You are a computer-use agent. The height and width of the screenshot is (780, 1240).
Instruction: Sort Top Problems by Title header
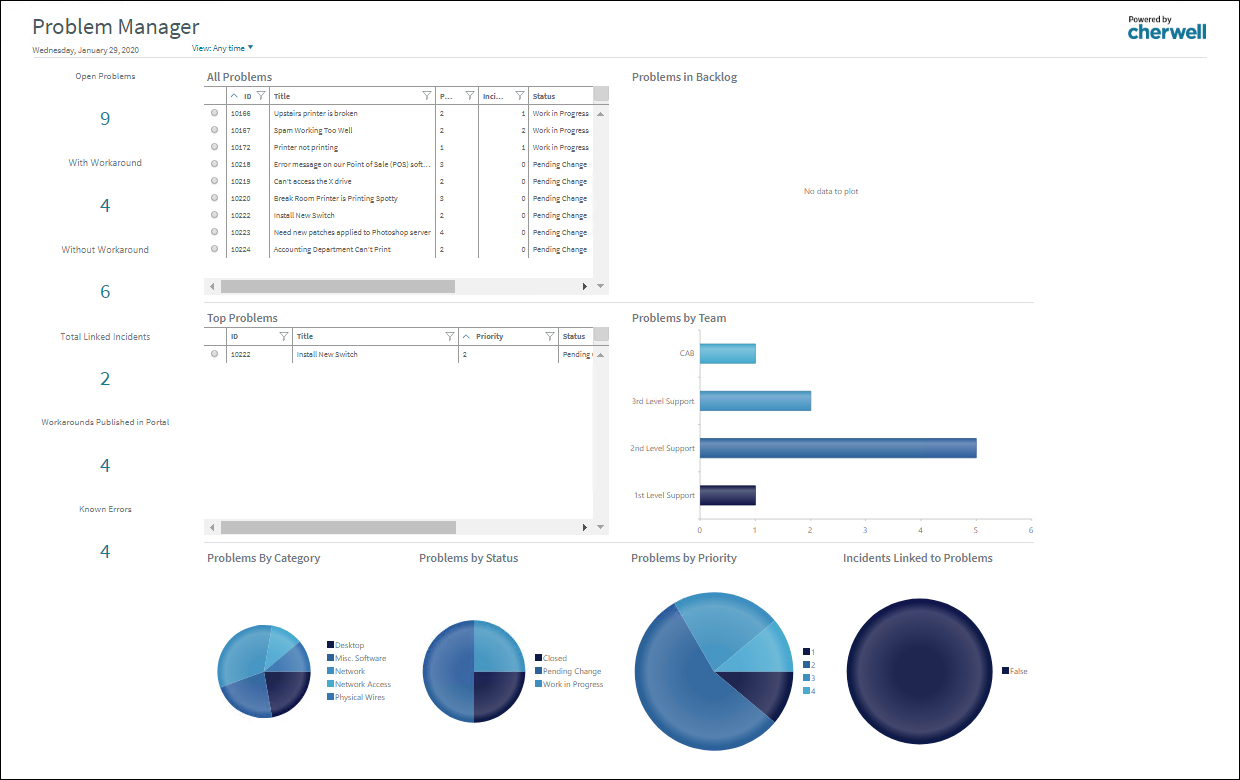[305, 337]
